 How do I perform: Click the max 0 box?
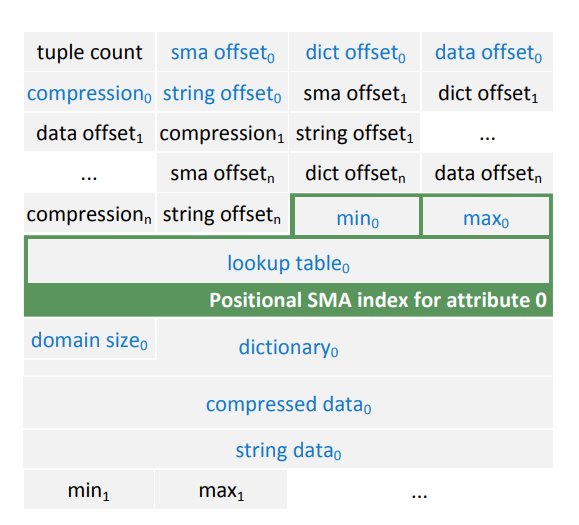486,216
